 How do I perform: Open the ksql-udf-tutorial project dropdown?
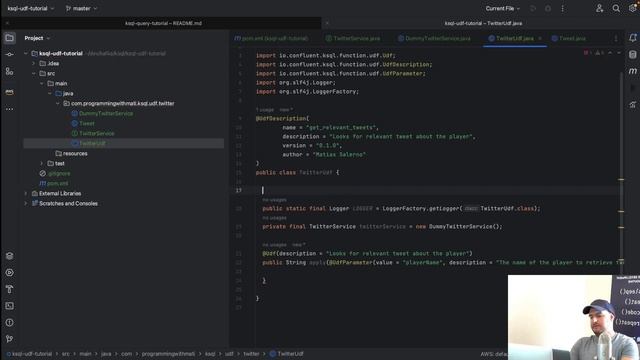(x=31, y=9)
